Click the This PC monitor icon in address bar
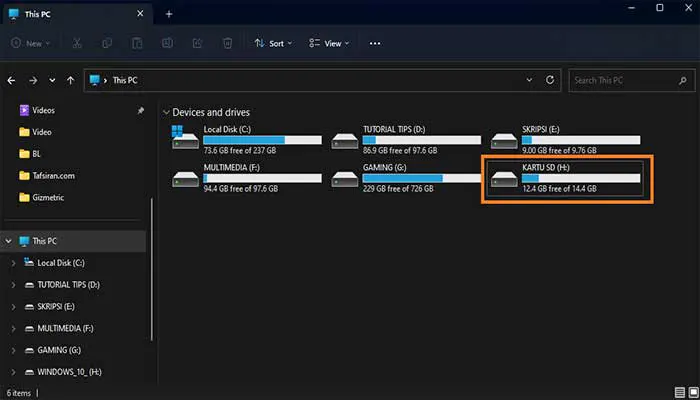 click(x=94, y=80)
